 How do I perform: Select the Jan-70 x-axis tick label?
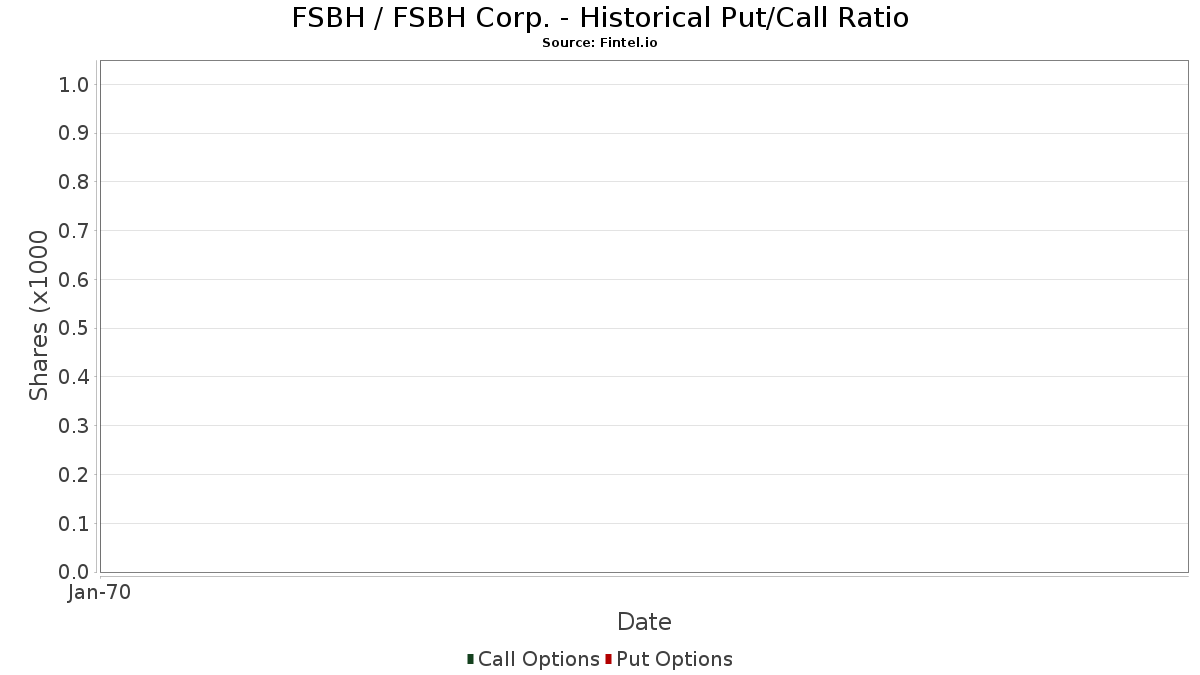pyautogui.click(x=99, y=593)
